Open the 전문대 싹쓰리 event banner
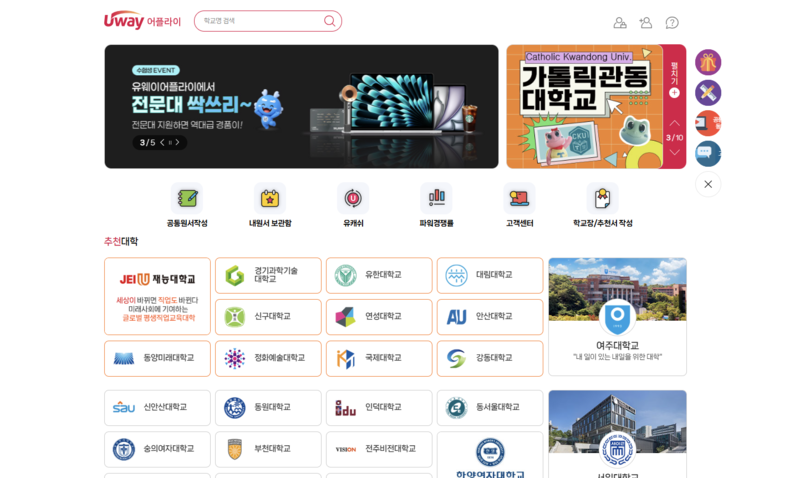 coord(301,106)
